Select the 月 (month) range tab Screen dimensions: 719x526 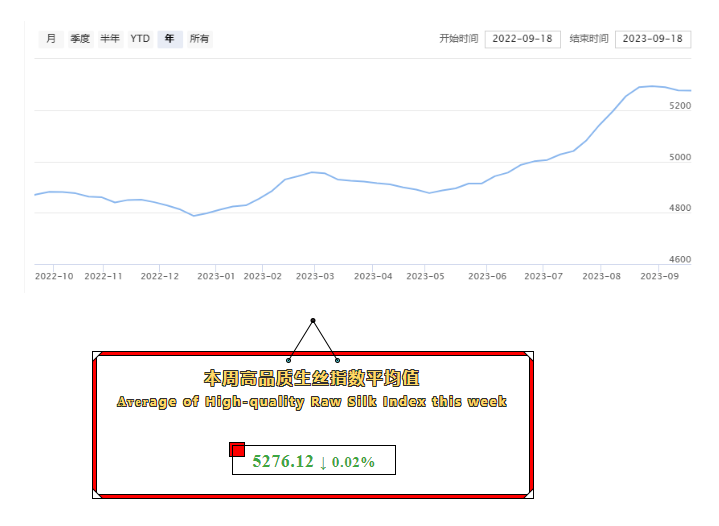point(51,39)
